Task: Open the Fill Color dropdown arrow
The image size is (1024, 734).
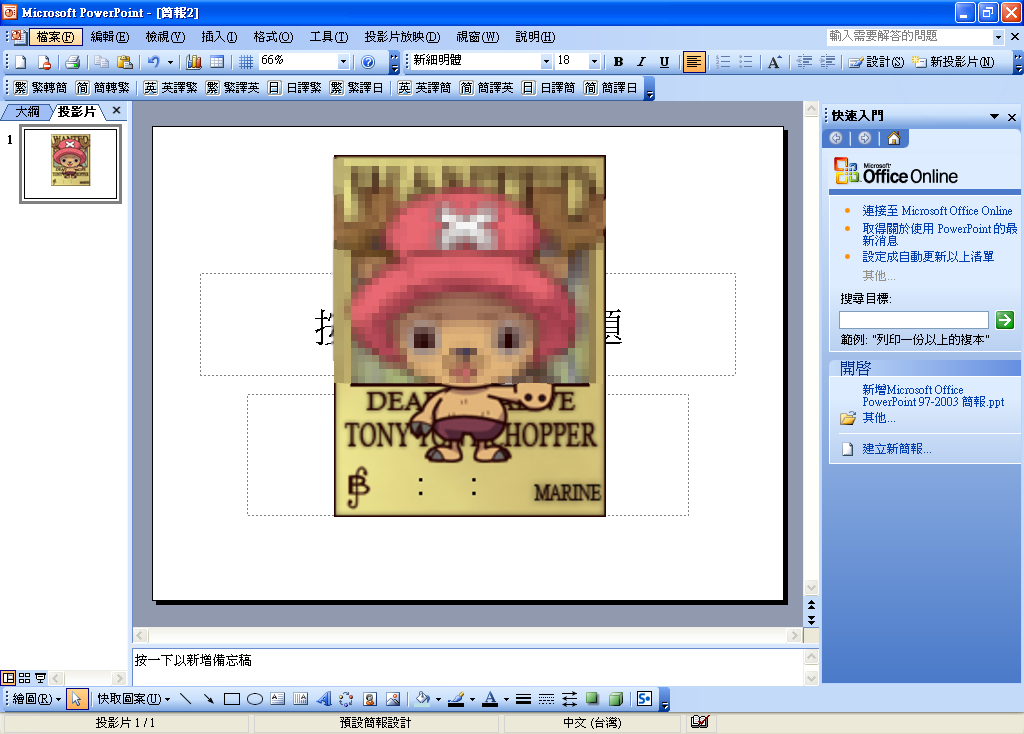Action: click(438, 699)
